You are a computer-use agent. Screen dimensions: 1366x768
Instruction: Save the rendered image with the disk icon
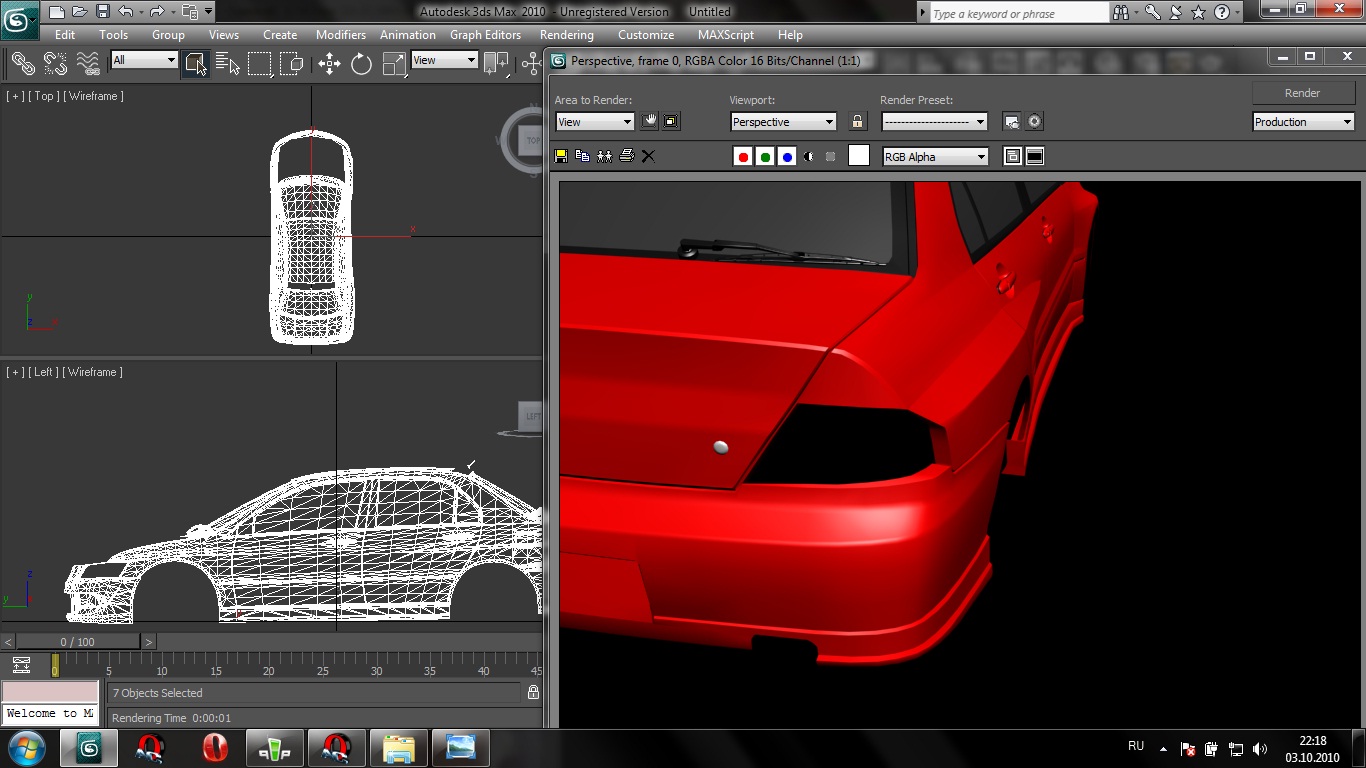pos(561,156)
